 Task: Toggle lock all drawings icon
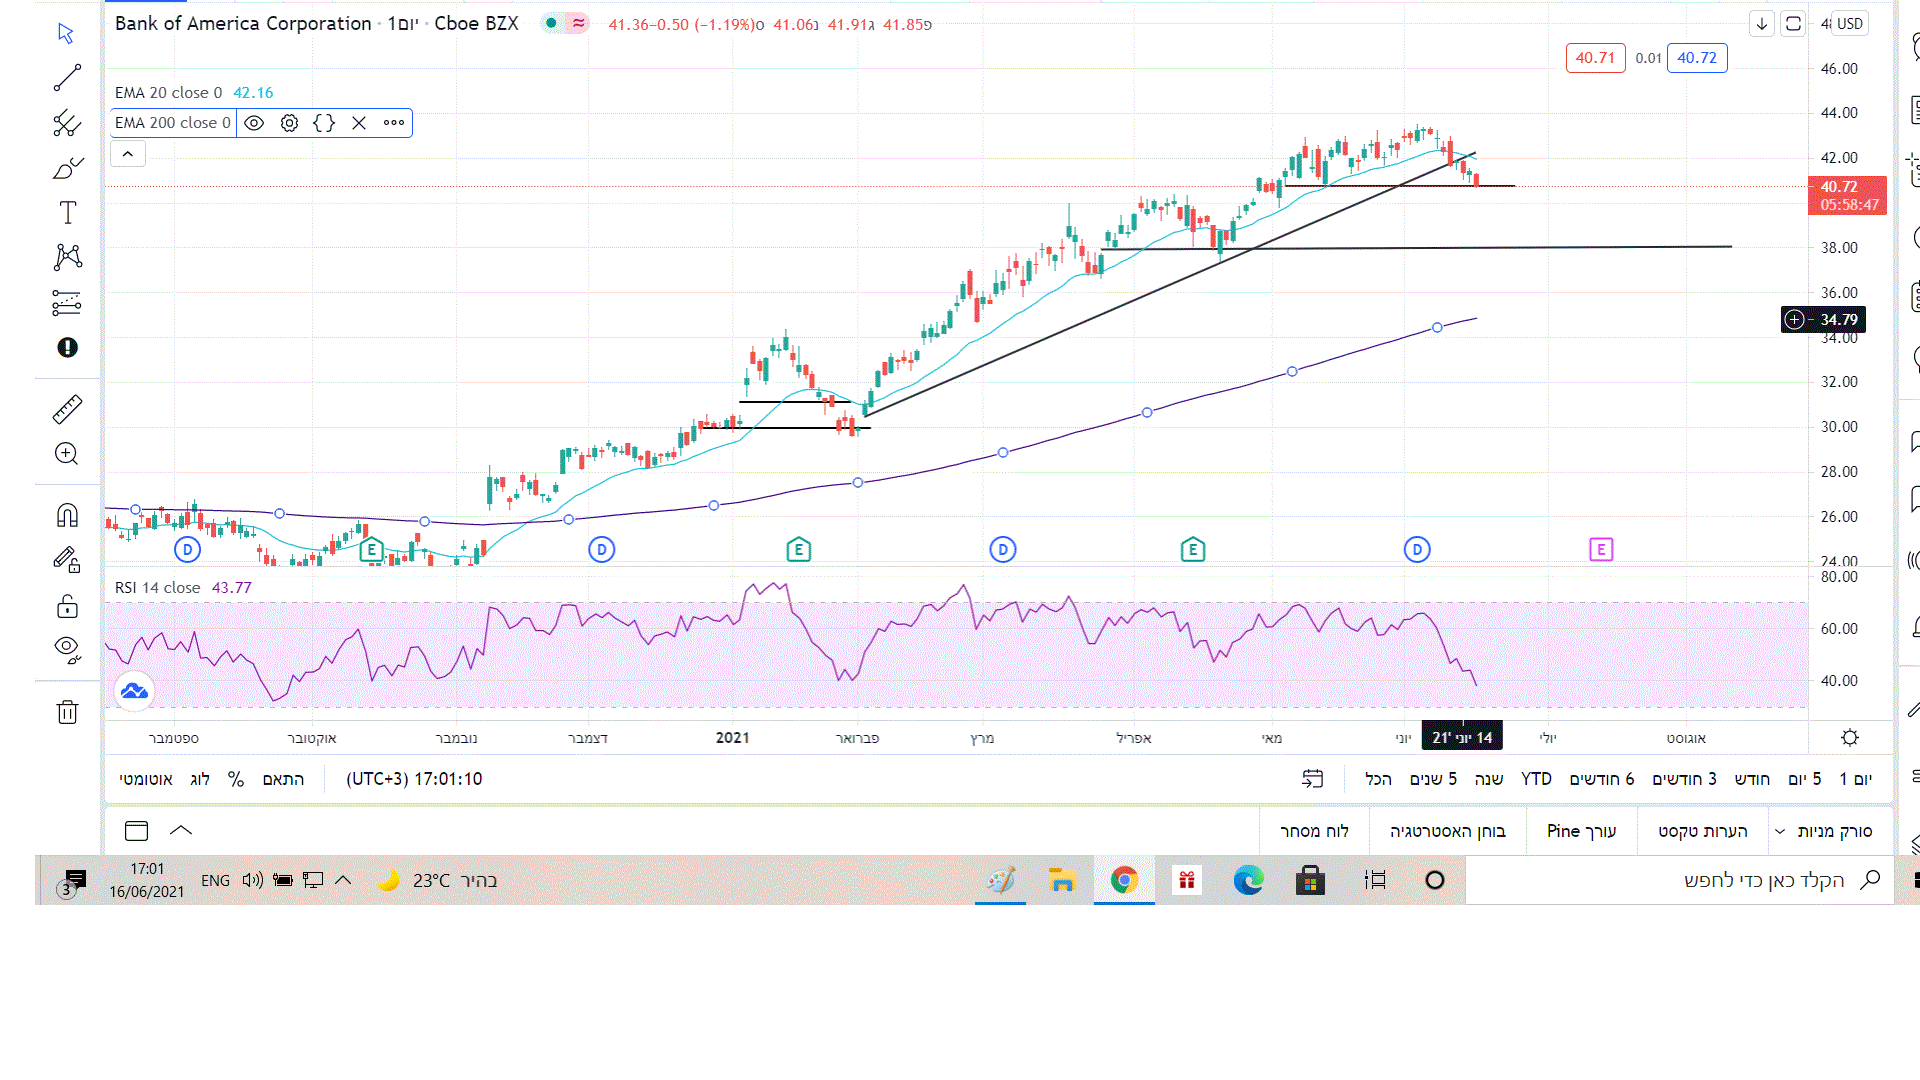[67, 606]
